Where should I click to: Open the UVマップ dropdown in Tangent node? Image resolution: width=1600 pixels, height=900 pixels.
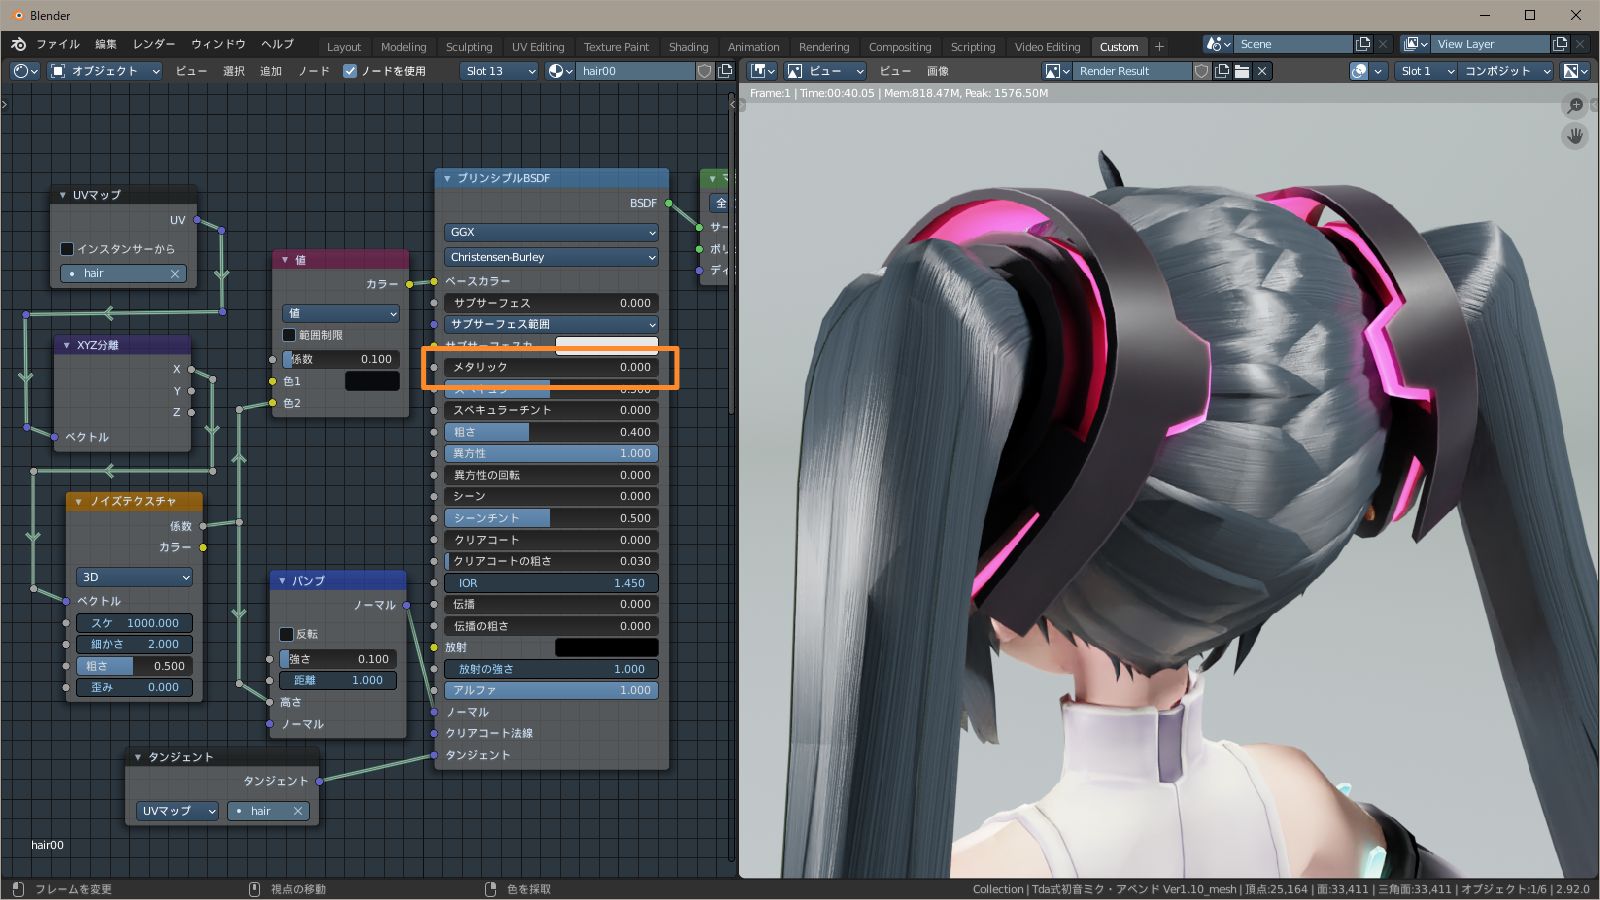click(x=178, y=811)
